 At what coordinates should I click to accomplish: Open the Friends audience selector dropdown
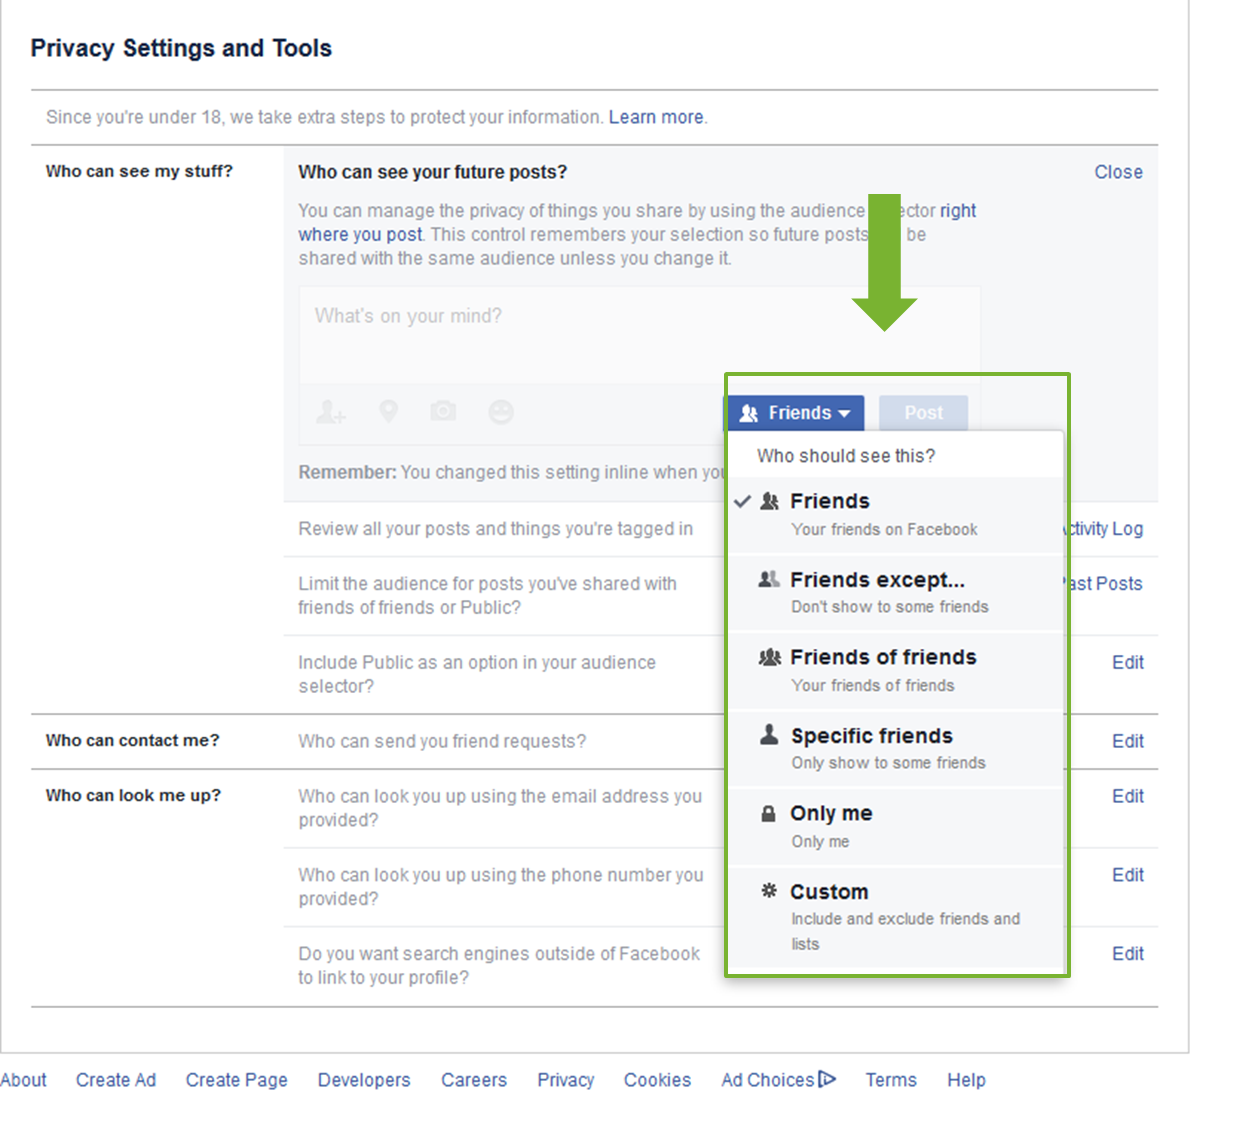click(795, 413)
